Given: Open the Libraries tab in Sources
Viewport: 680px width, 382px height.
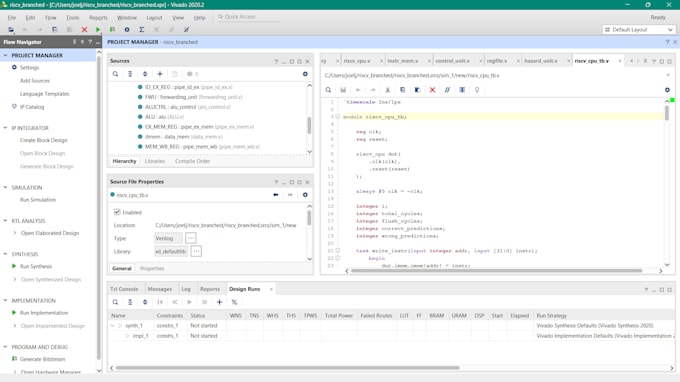Looking at the screenshot, I should coord(155,161).
